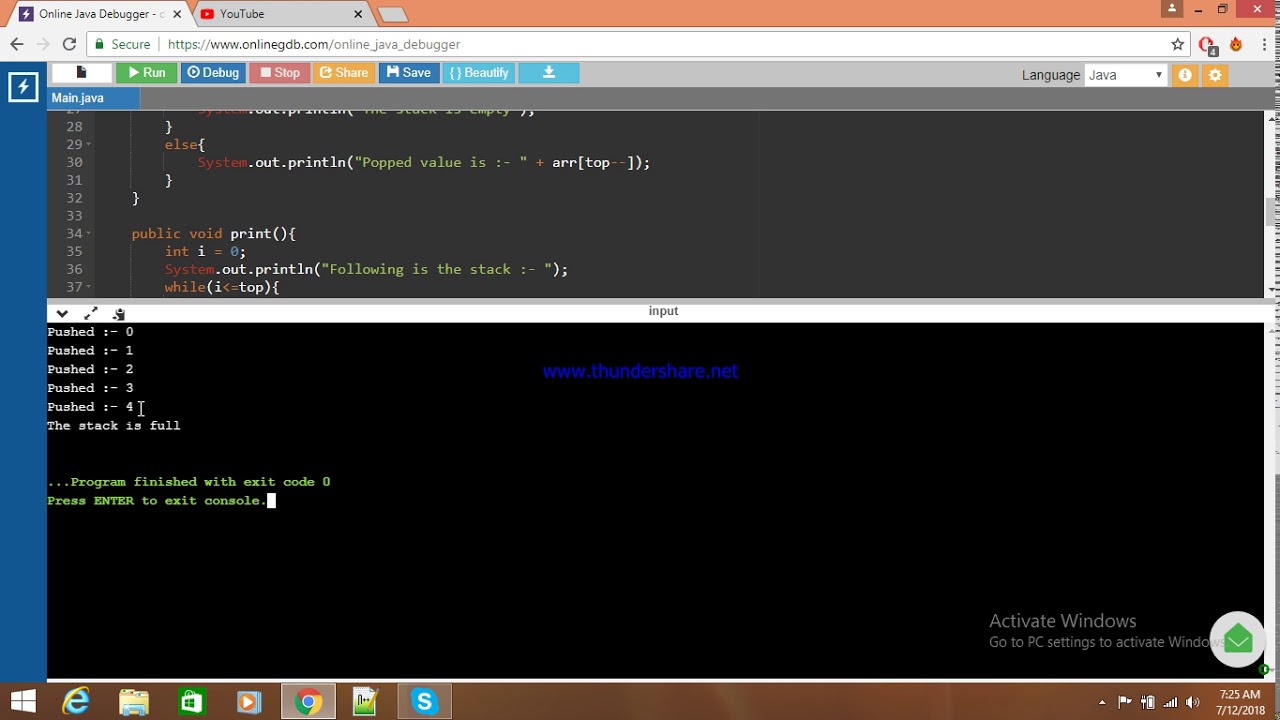Start the Debug session
1280x720 pixels.
click(x=213, y=72)
